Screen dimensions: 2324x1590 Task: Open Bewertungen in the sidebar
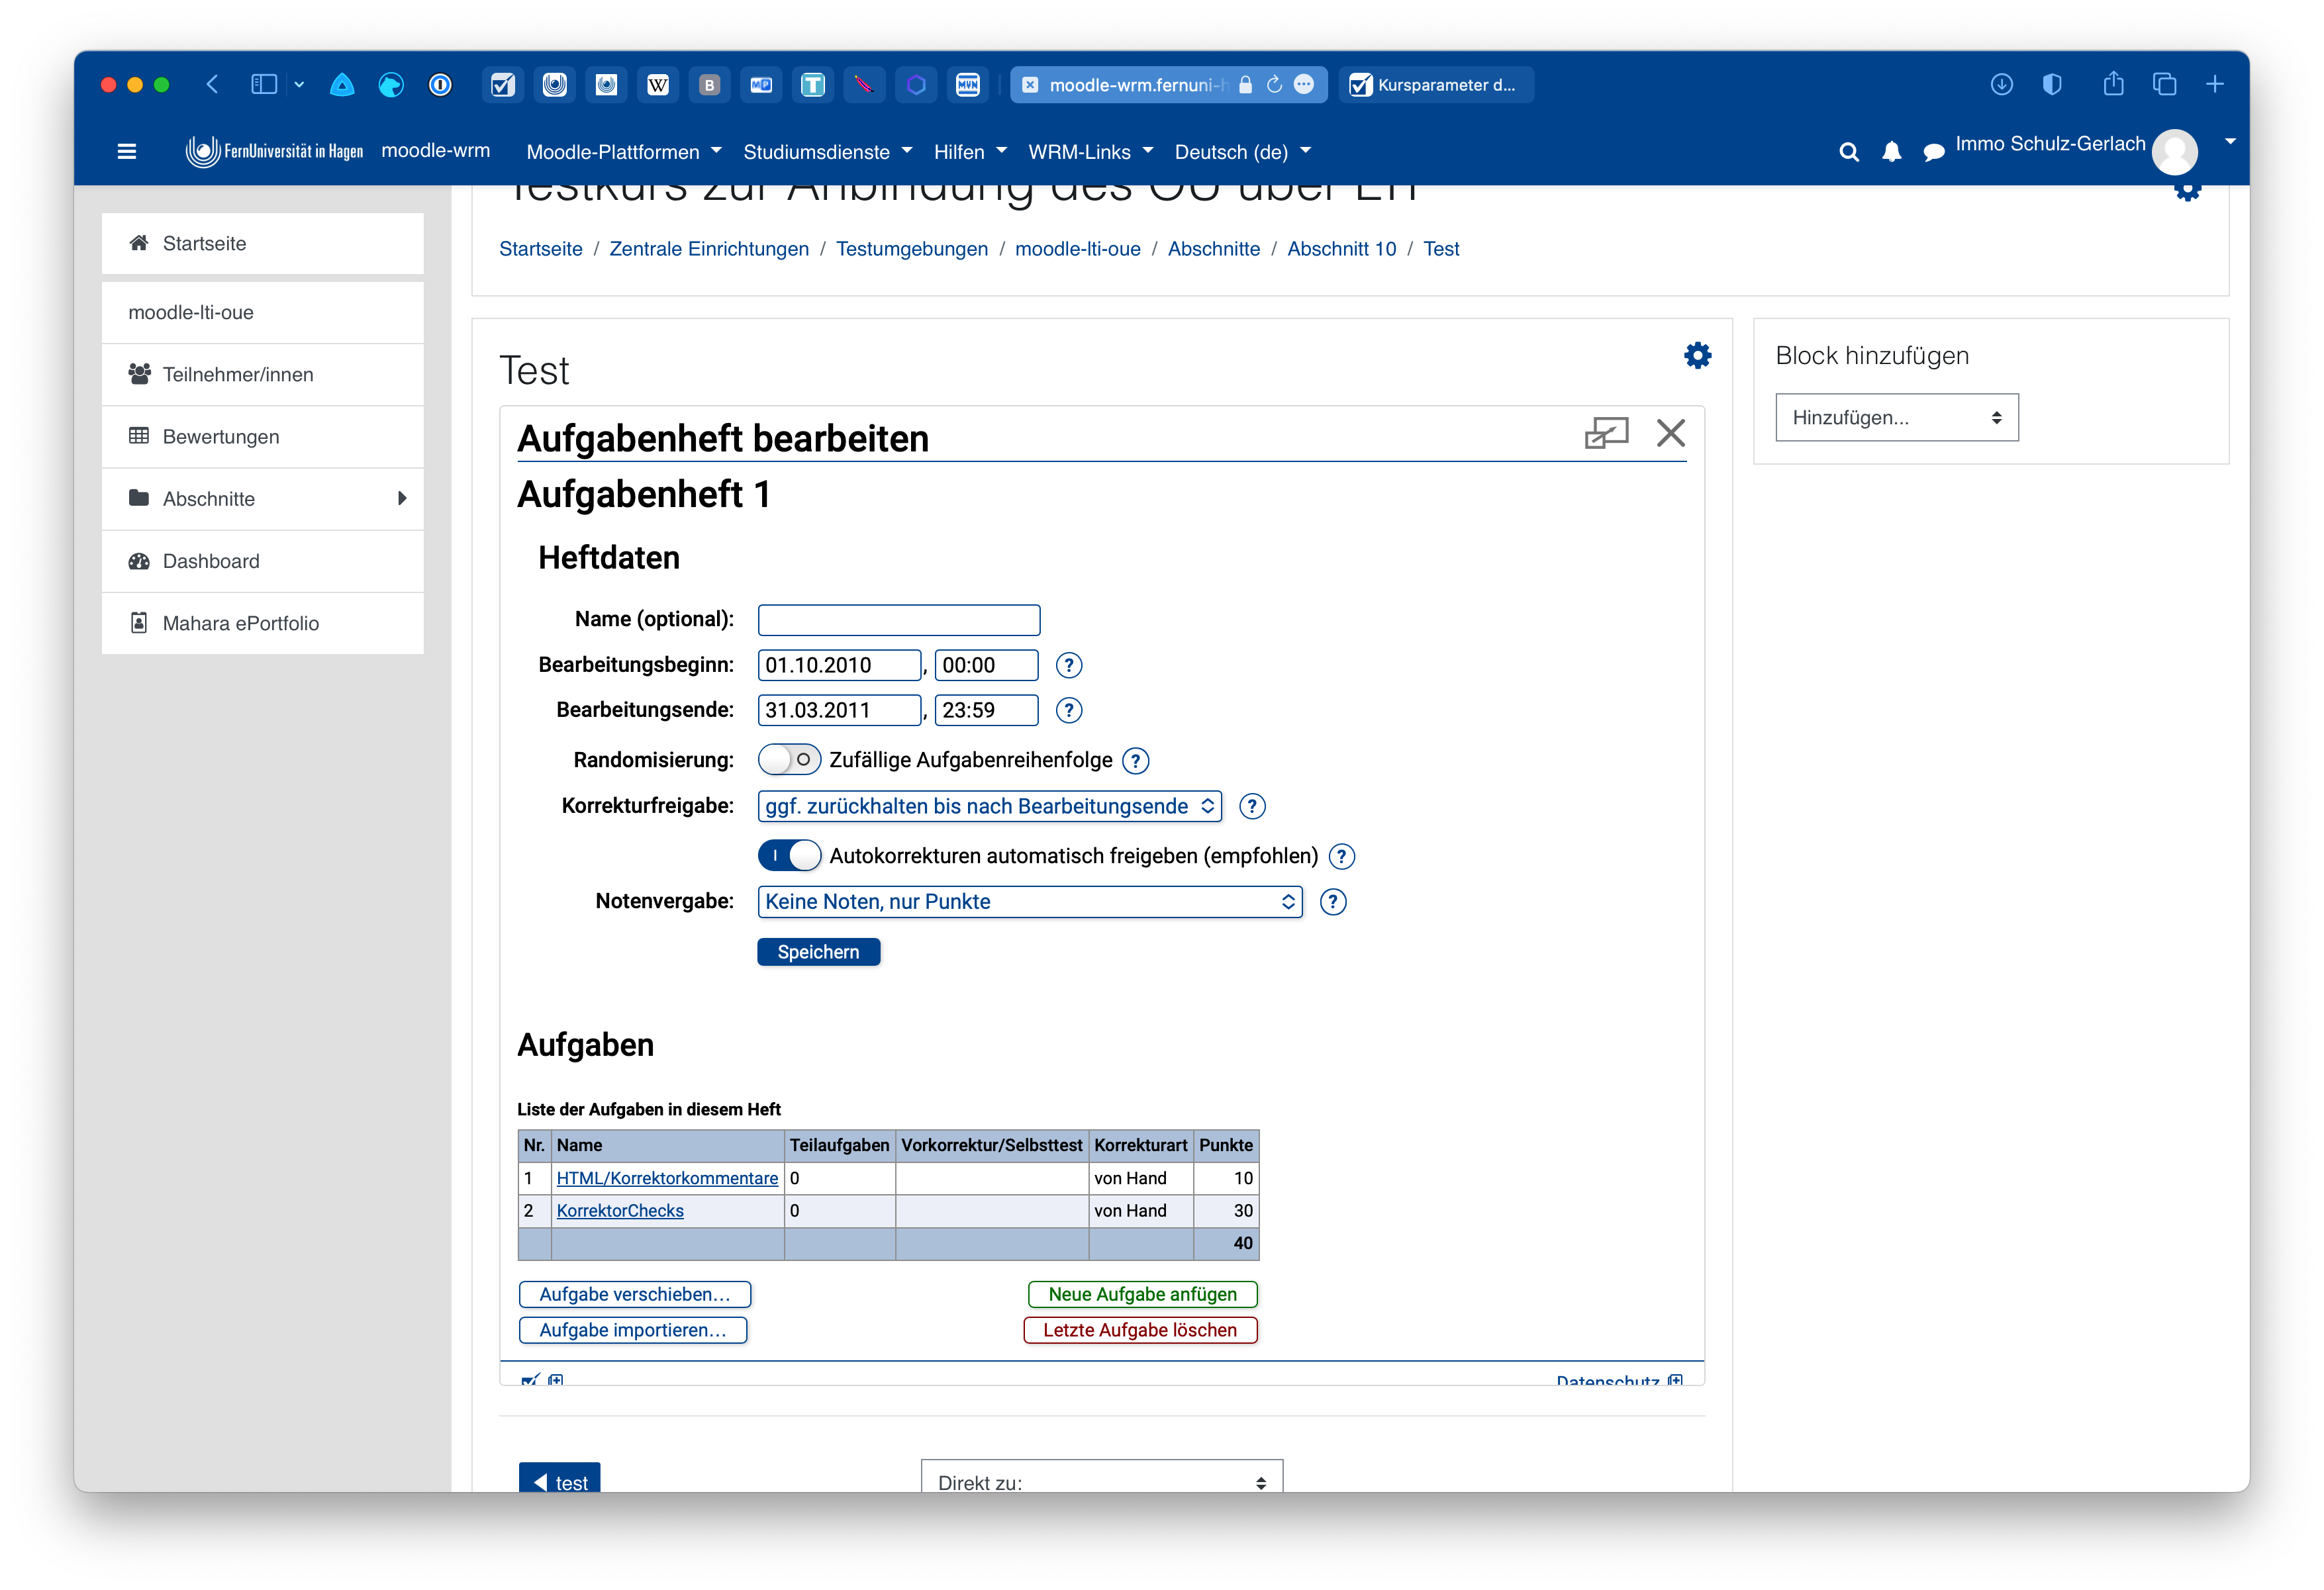coord(263,436)
